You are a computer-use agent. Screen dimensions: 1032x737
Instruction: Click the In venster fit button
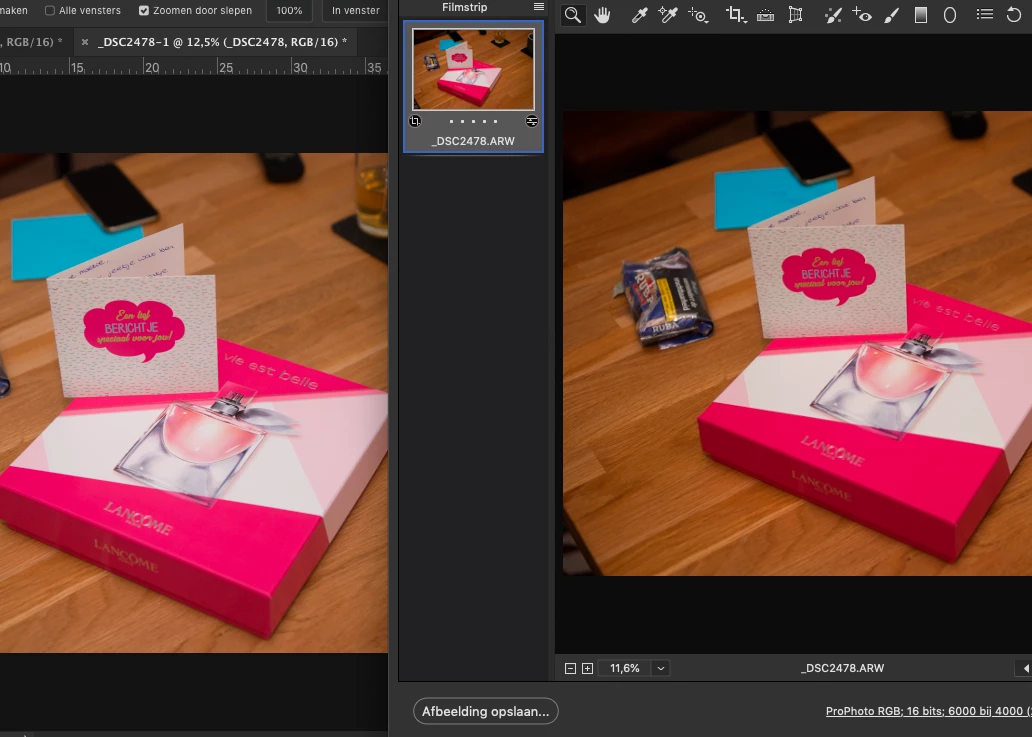point(355,11)
